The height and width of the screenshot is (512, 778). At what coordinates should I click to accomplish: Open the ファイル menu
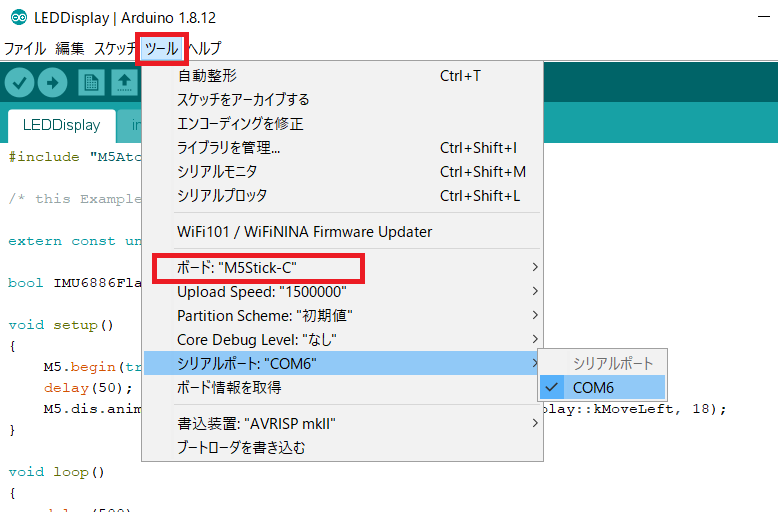[x=25, y=49]
